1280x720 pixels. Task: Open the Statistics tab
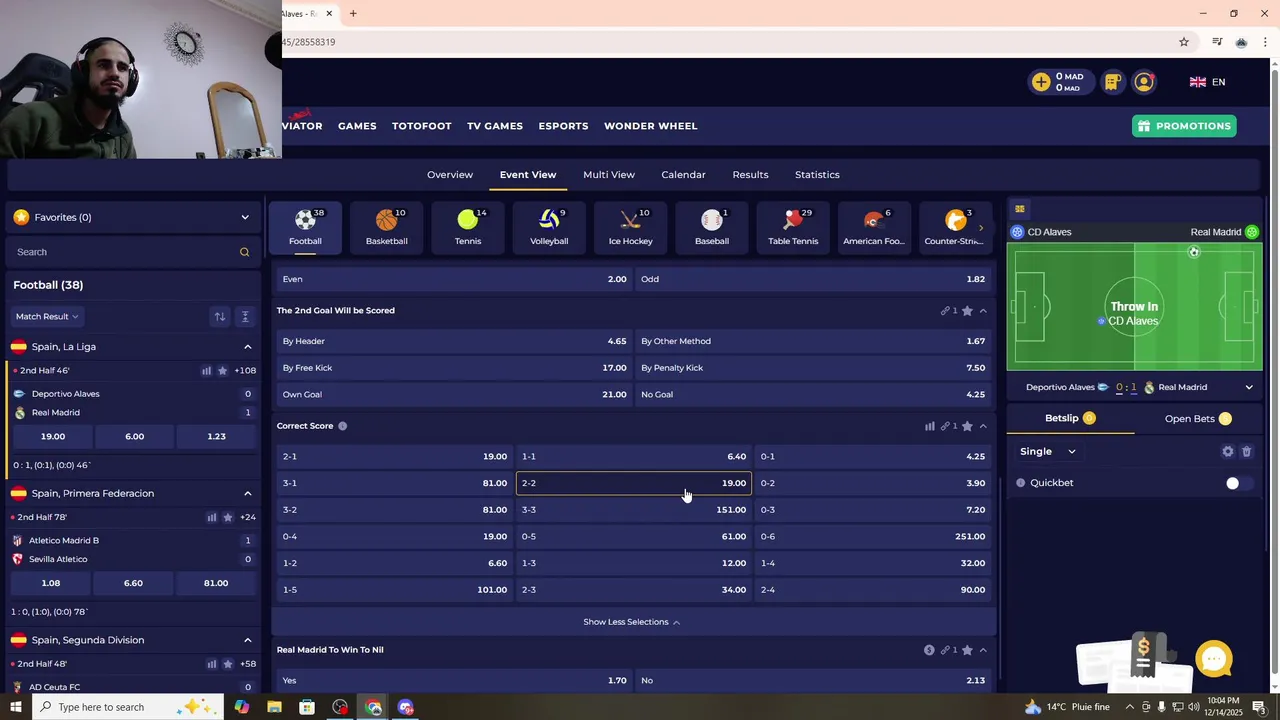click(817, 175)
